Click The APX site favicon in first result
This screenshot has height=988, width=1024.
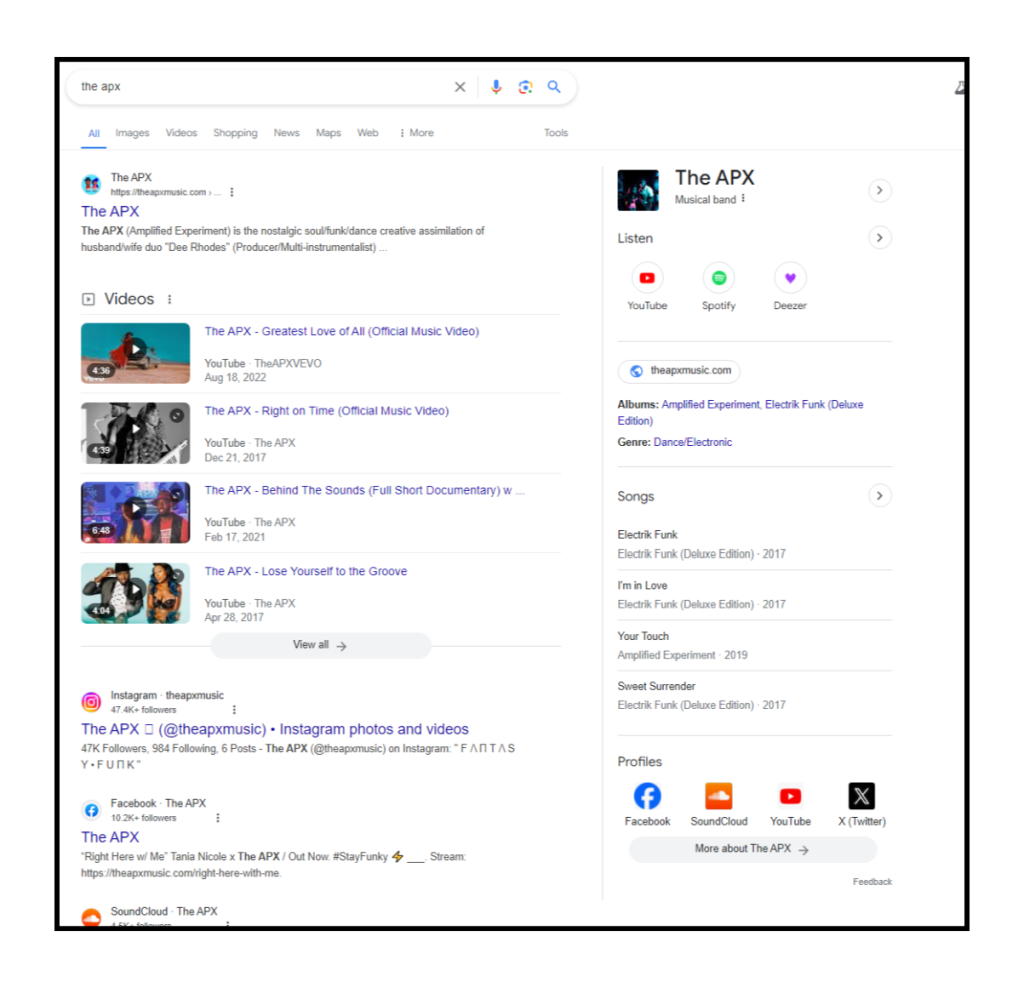(91, 185)
